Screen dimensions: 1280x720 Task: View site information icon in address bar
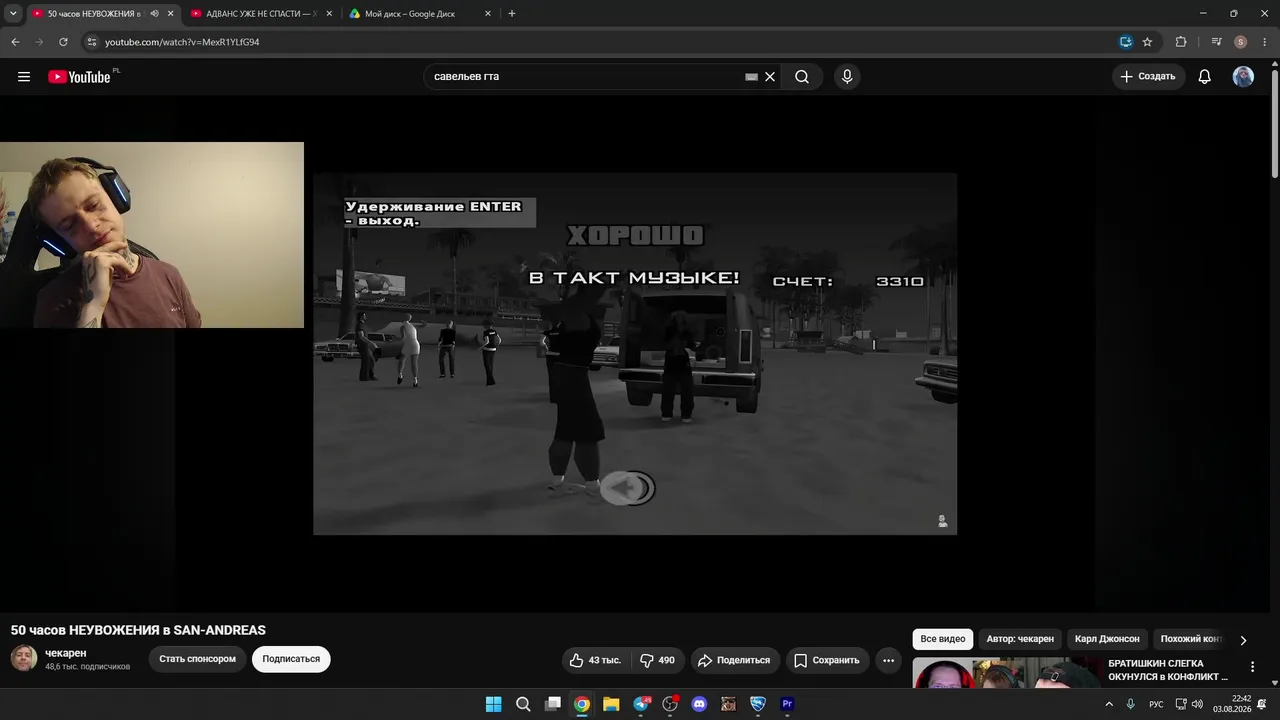[x=92, y=42]
